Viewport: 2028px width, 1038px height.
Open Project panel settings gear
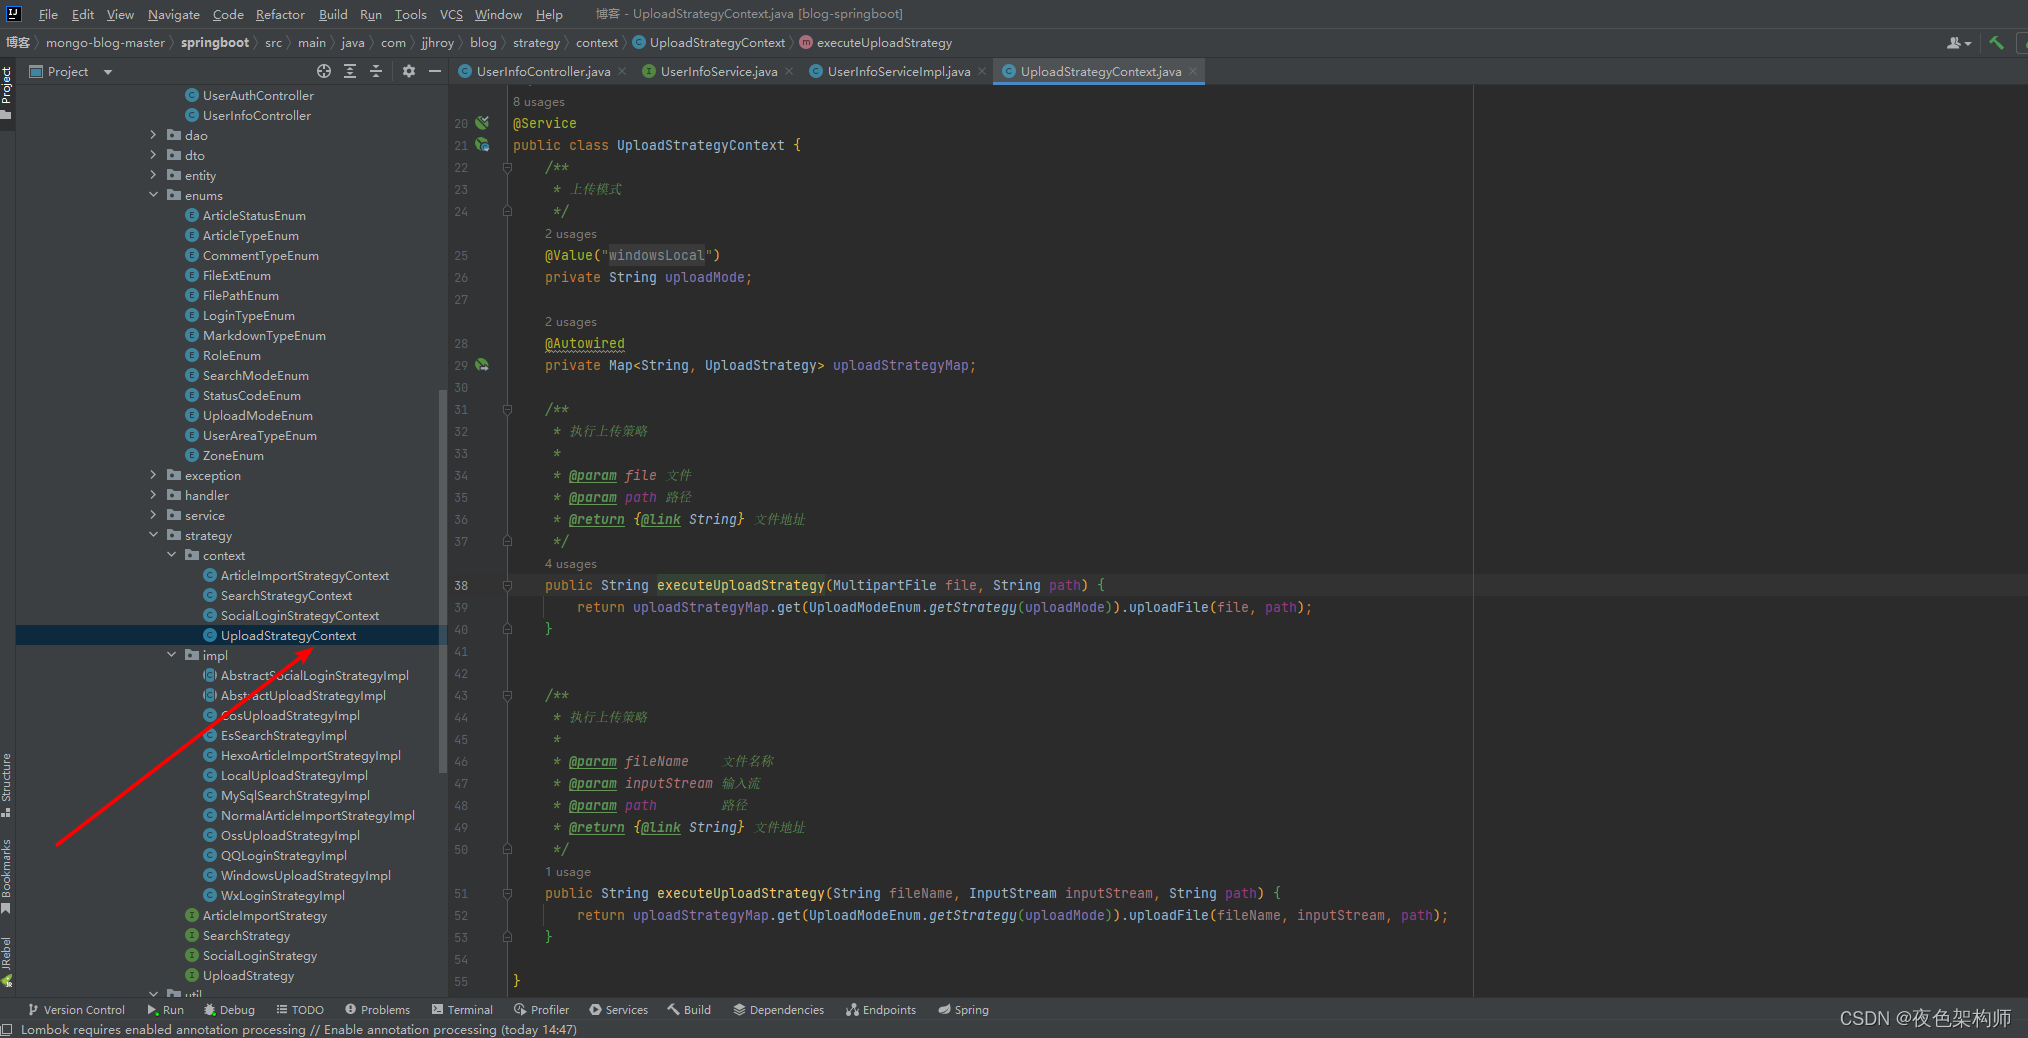coord(409,71)
